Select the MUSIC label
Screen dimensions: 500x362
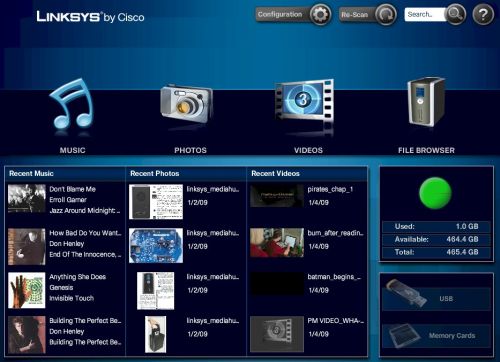tap(72, 150)
